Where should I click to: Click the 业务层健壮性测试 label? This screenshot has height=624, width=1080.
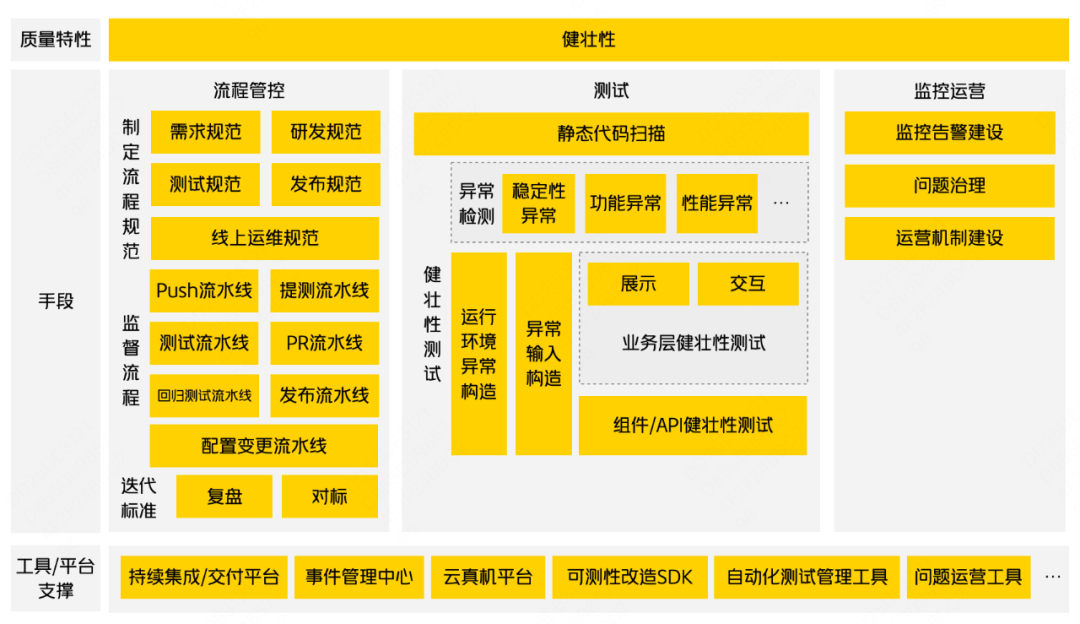(694, 343)
